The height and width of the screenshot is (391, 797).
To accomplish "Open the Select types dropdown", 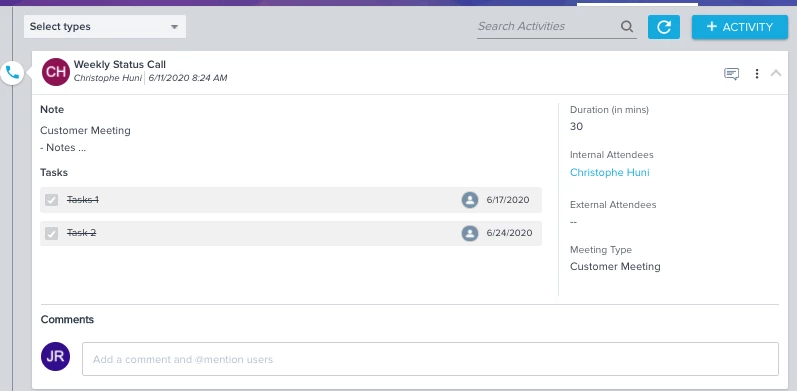I will pyautogui.click(x=105, y=26).
